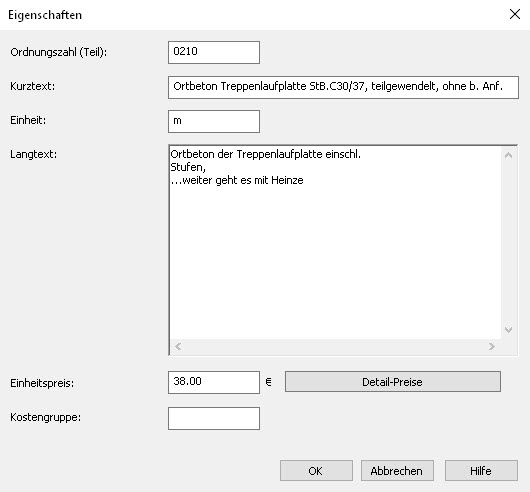Viewport: 530px width, 492px height.
Task: Click the Einheitspreis field with 38.00
Action: [x=214, y=382]
